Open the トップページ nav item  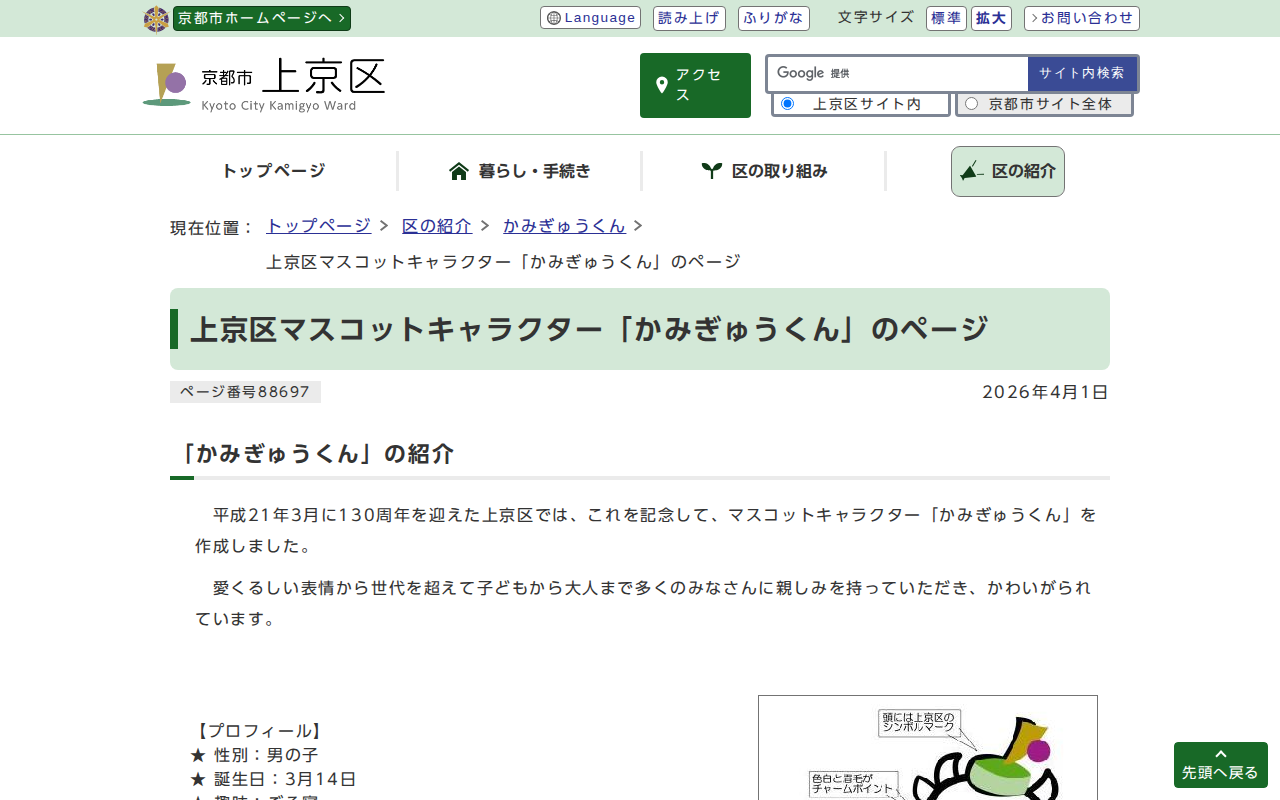coord(274,171)
